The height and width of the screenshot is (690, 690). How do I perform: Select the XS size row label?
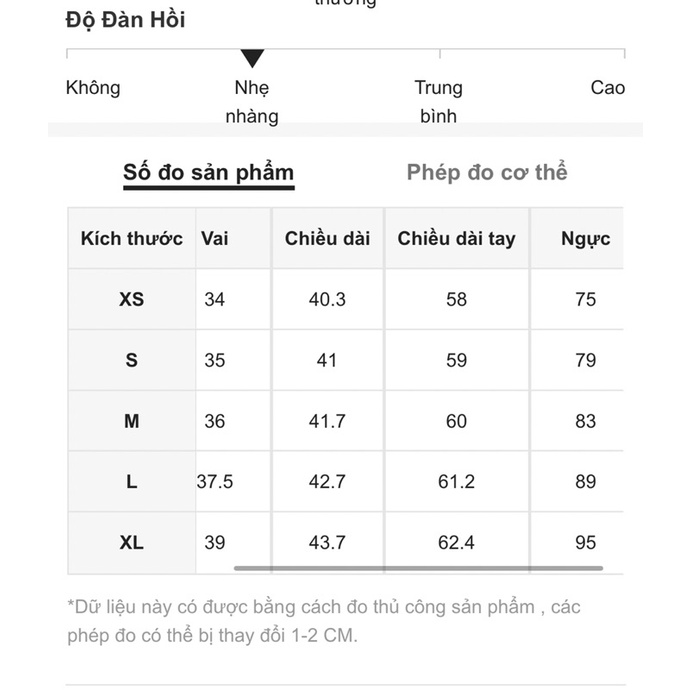point(132,299)
